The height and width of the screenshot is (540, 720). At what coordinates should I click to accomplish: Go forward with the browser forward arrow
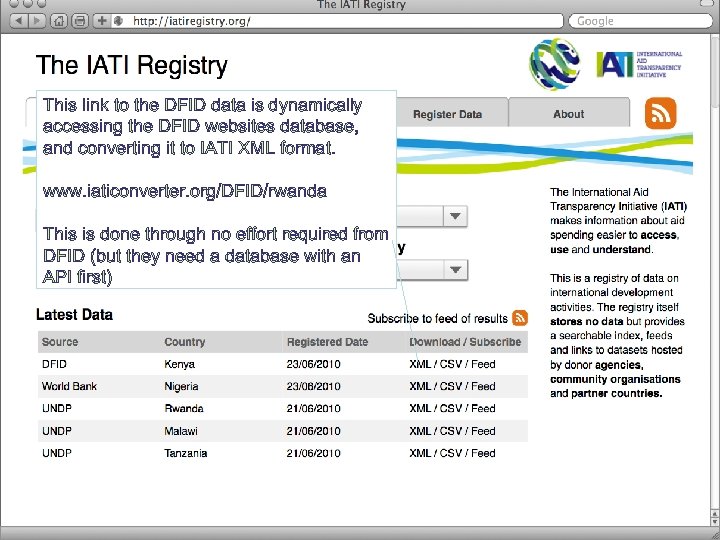click(x=37, y=21)
